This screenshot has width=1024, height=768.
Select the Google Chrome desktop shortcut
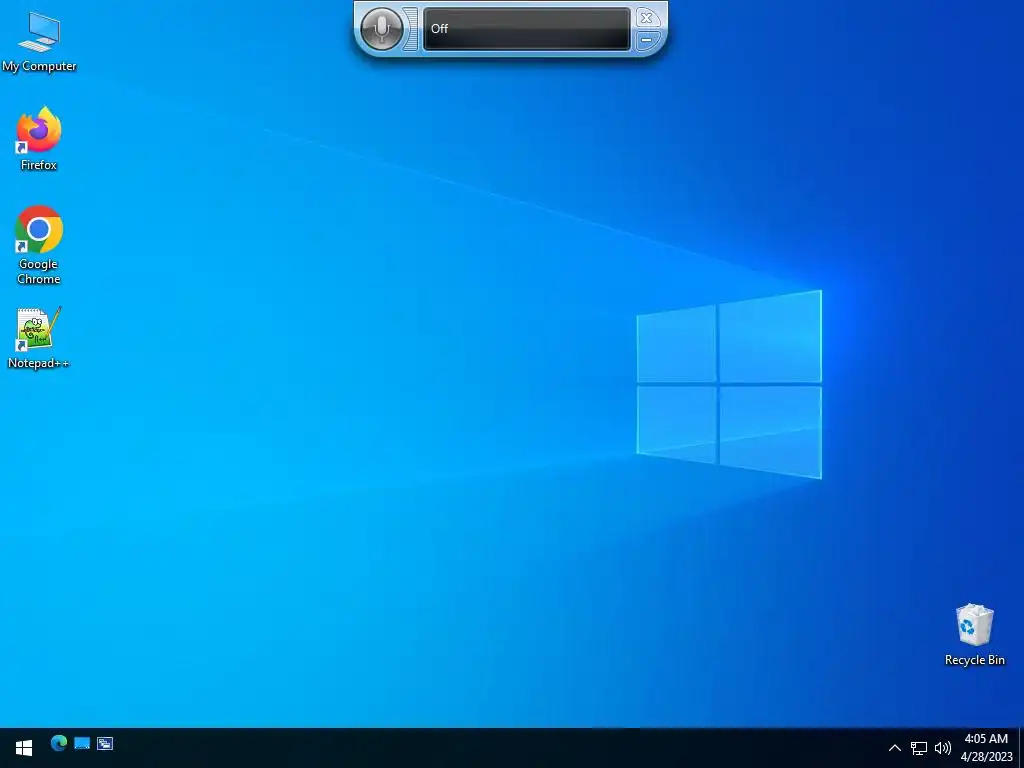click(x=39, y=246)
